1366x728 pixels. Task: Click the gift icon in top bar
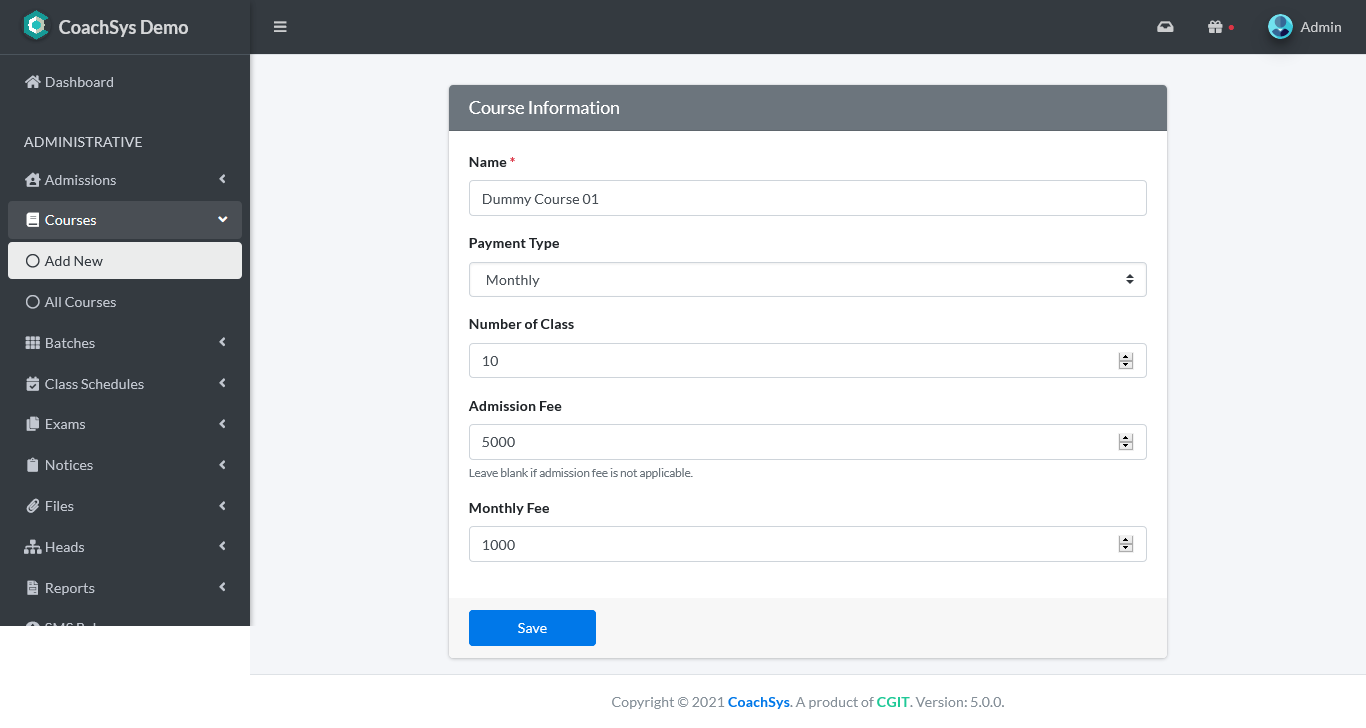click(1215, 27)
